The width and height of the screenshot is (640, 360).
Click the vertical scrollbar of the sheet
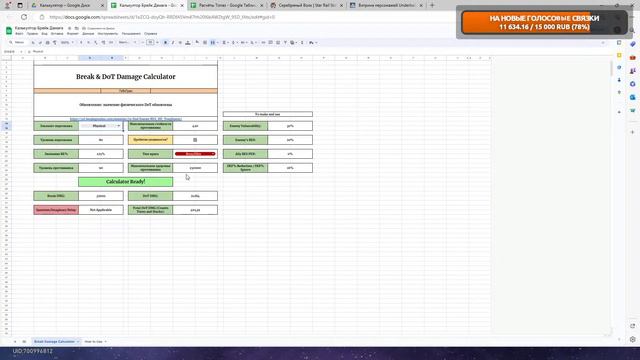tap(611, 69)
